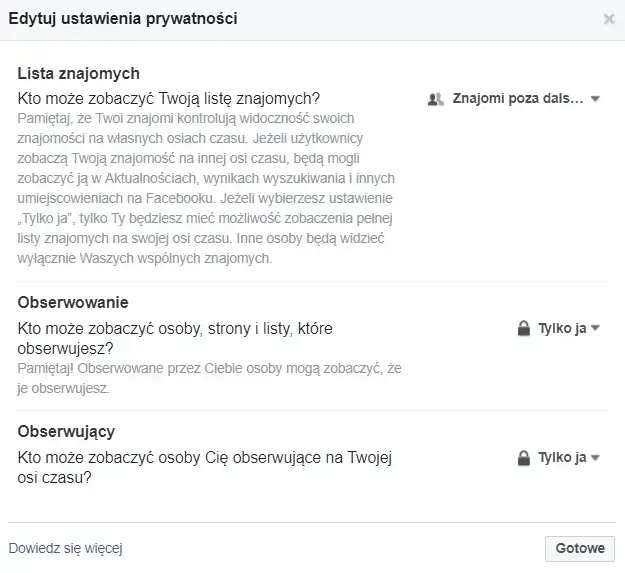Open the Obserwowanie Tylko ja dropdown
This screenshot has height=573, width=625.
[558, 328]
